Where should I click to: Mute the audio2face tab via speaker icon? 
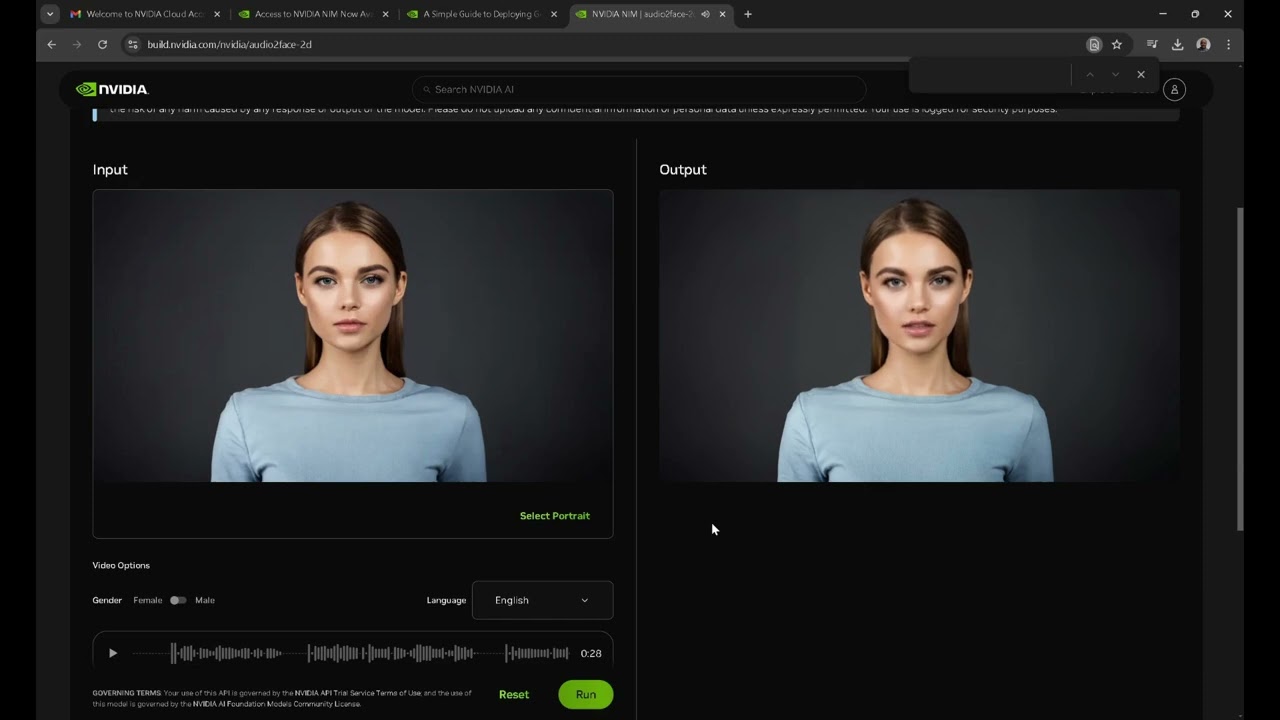pyautogui.click(x=705, y=14)
